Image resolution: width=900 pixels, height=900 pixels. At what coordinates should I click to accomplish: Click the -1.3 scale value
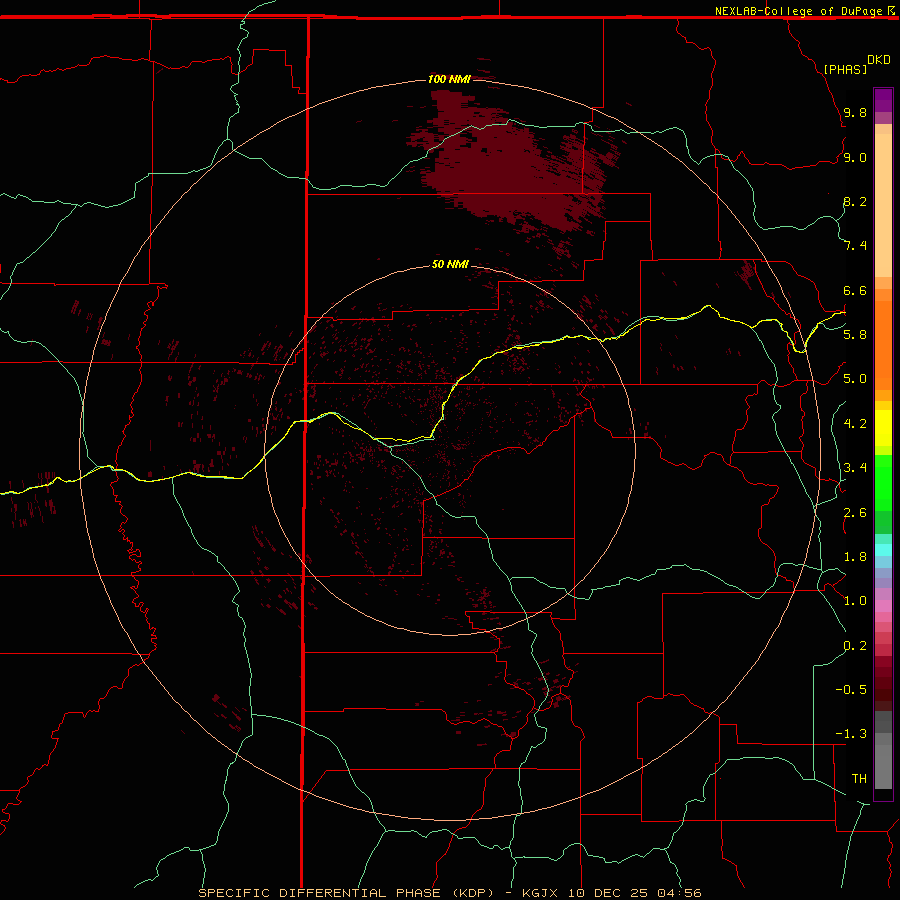point(851,734)
